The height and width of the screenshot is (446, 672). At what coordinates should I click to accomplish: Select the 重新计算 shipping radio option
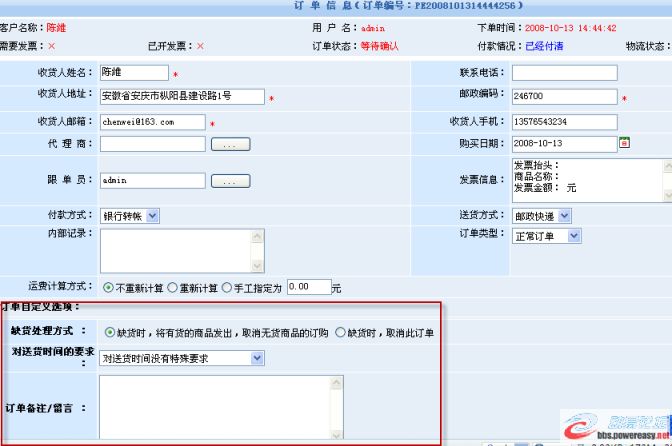click(172, 287)
